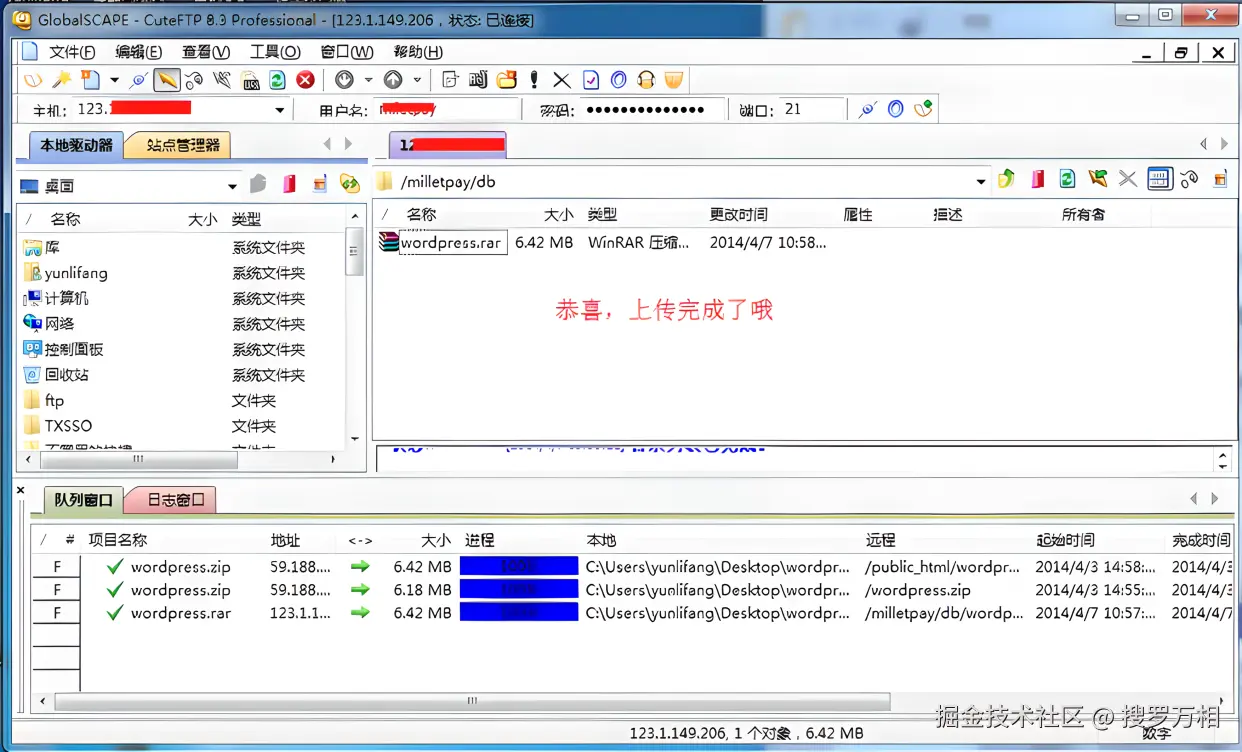This screenshot has width=1242, height=752.
Task: Open the remote pane refresh icon
Action: tap(1066, 178)
